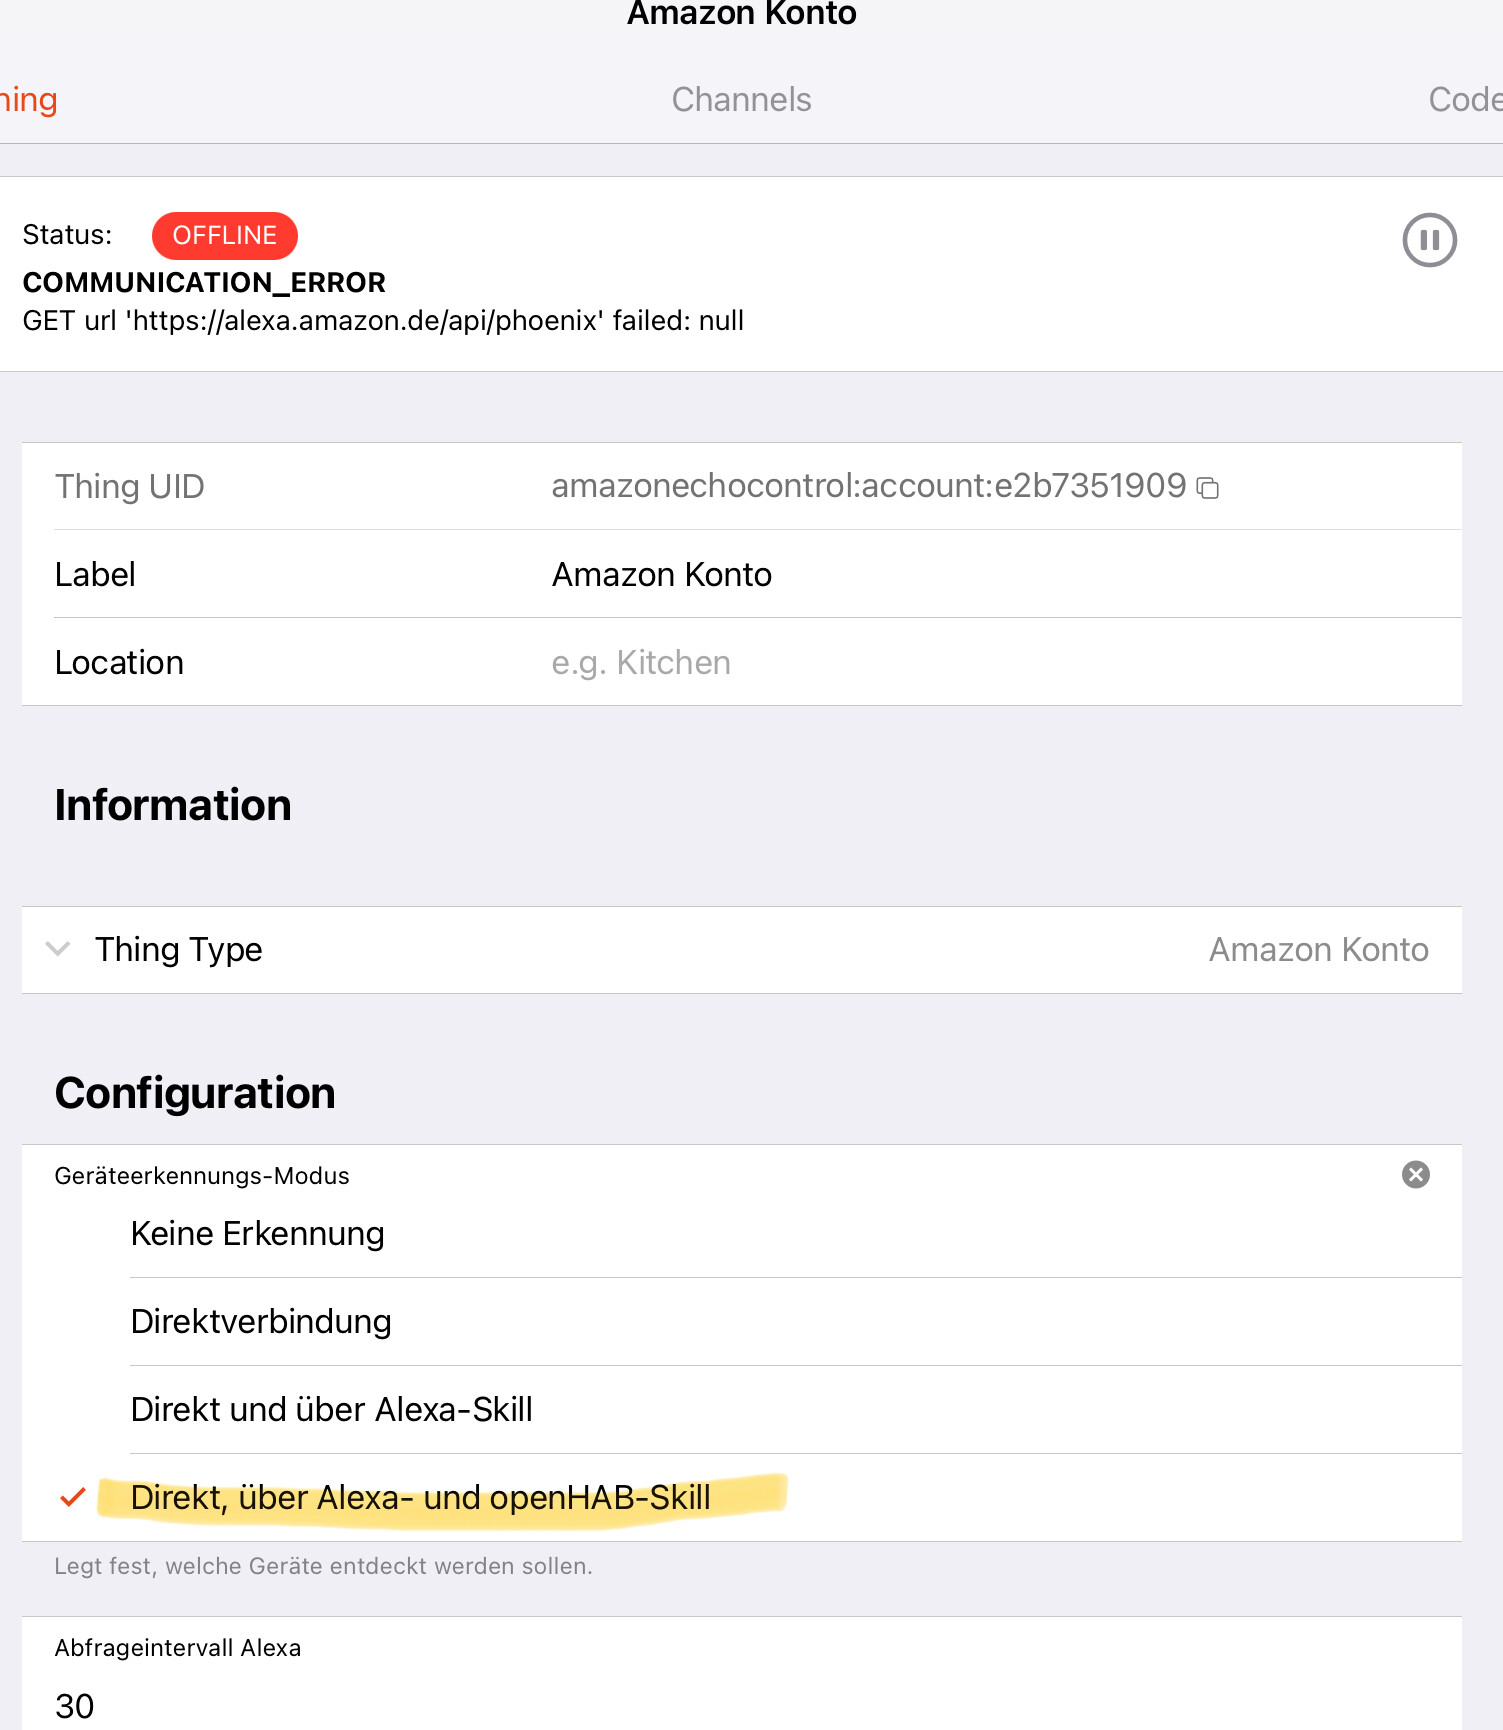
Task: Select Direkt und über Alexa-Skill
Action: pos(795,1409)
